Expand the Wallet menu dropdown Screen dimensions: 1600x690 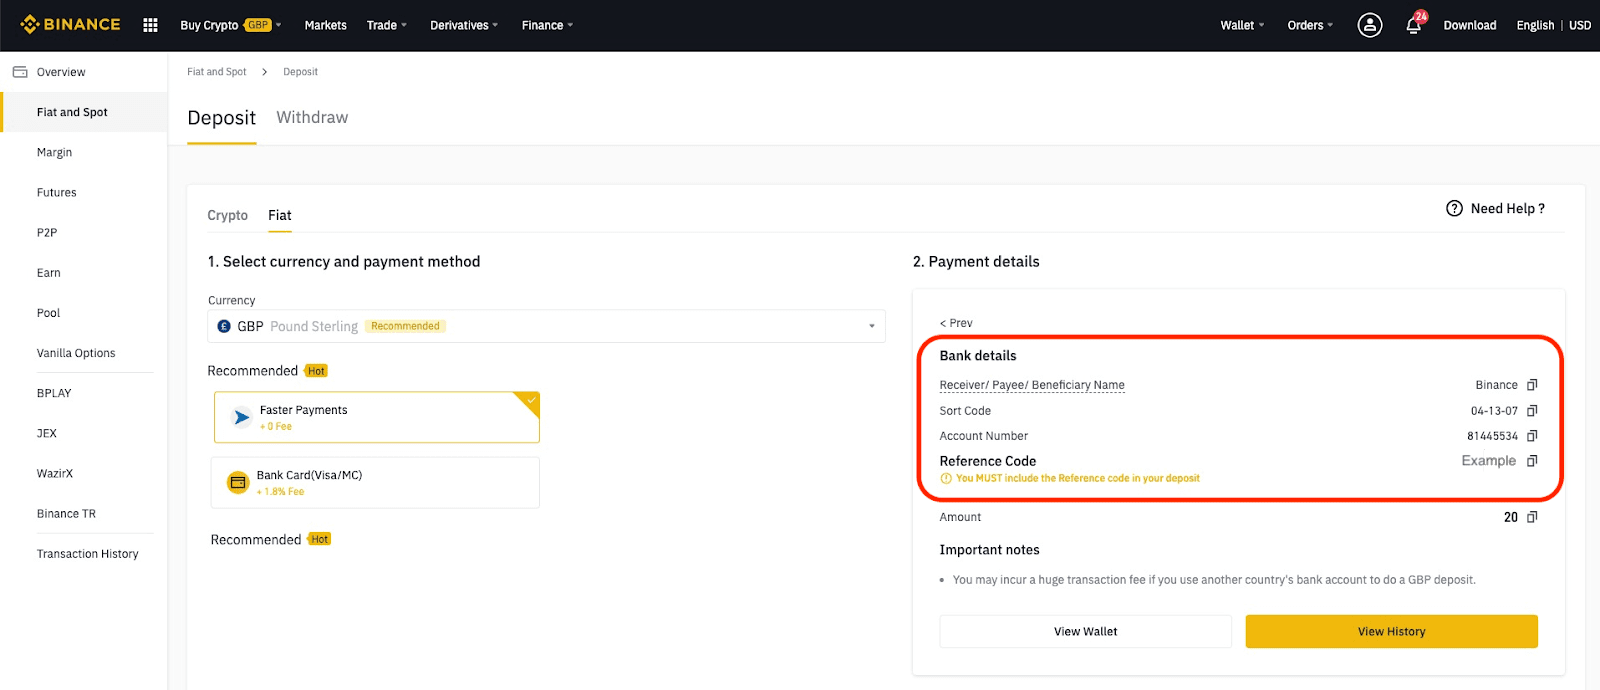click(1242, 25)
